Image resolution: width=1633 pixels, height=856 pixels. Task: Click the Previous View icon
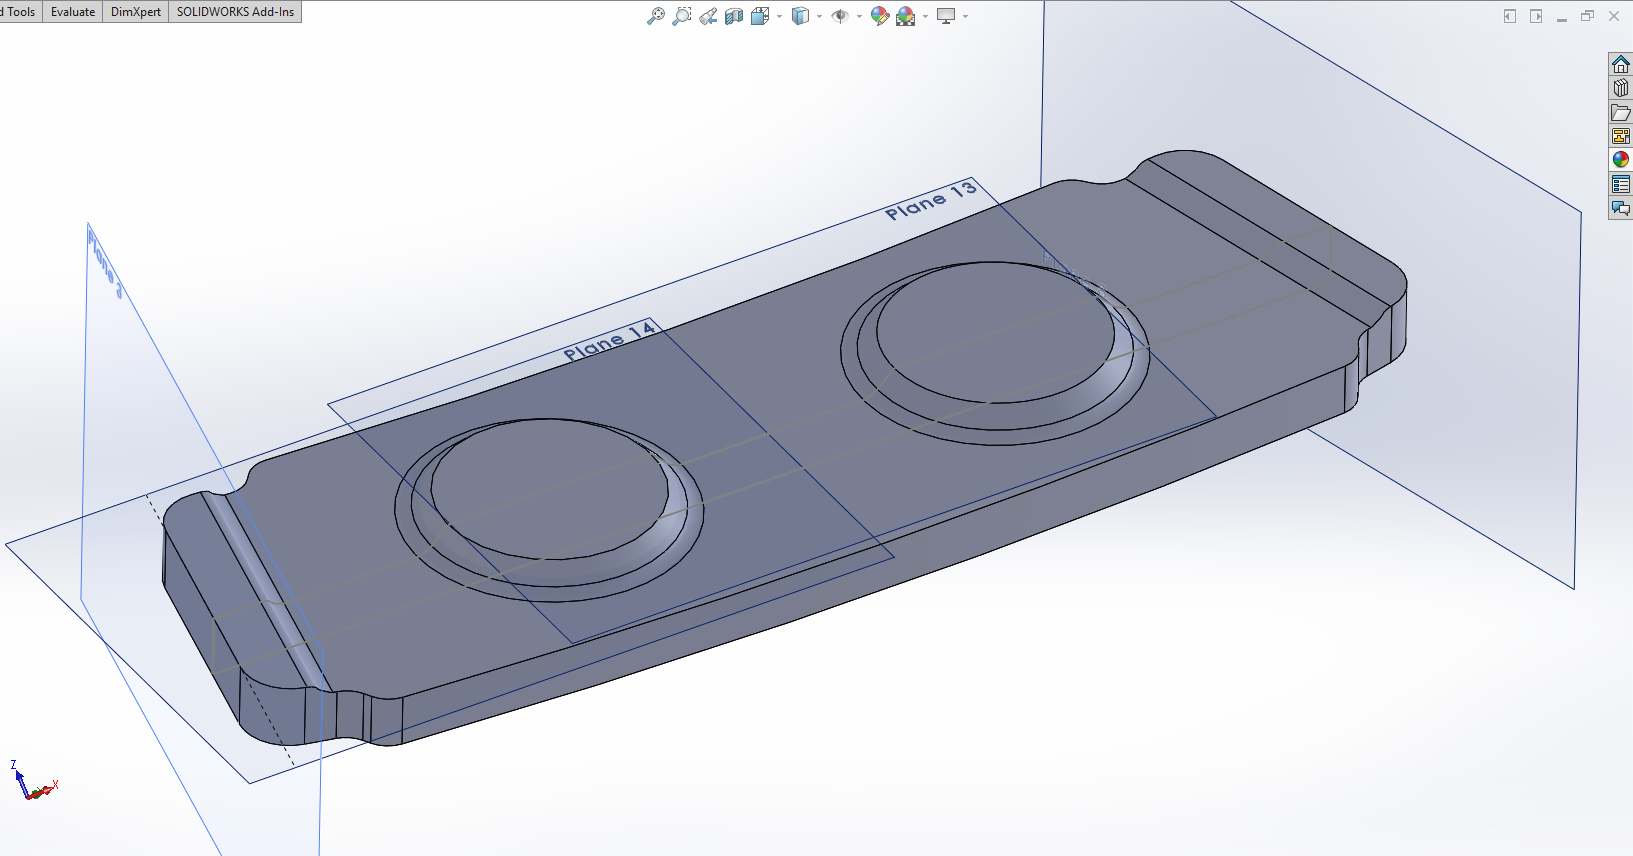(x=708, y=16)
